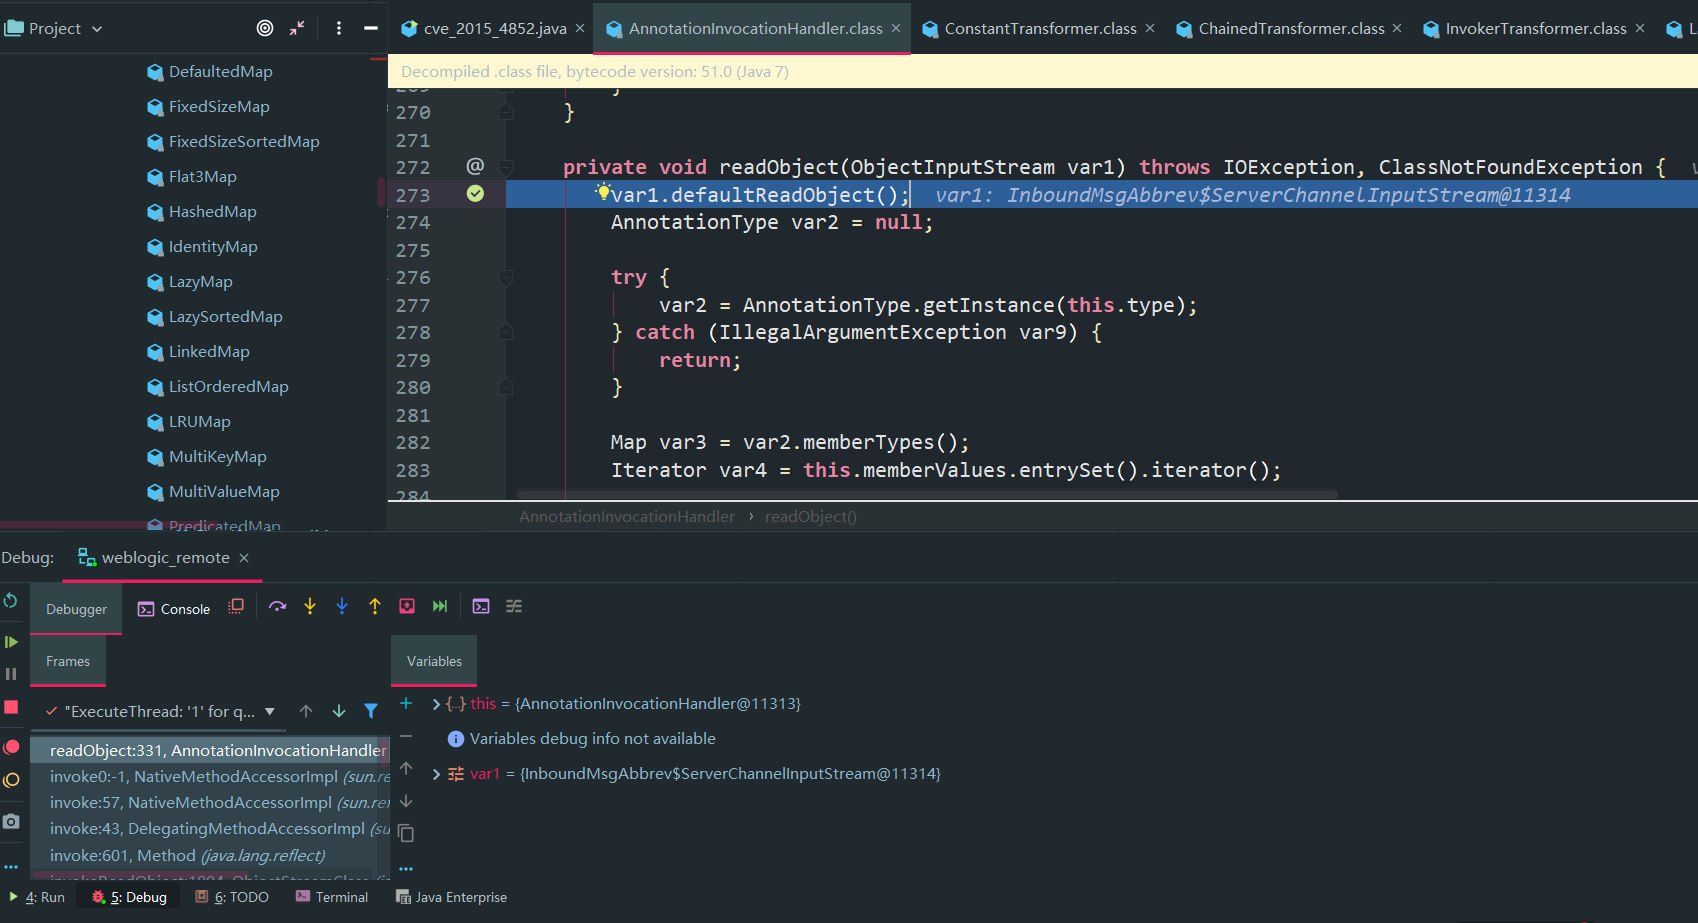The width and height of the screenshot is (1698, 923).
Task: Open 6: TODO tool window
Action: (232, 897)
